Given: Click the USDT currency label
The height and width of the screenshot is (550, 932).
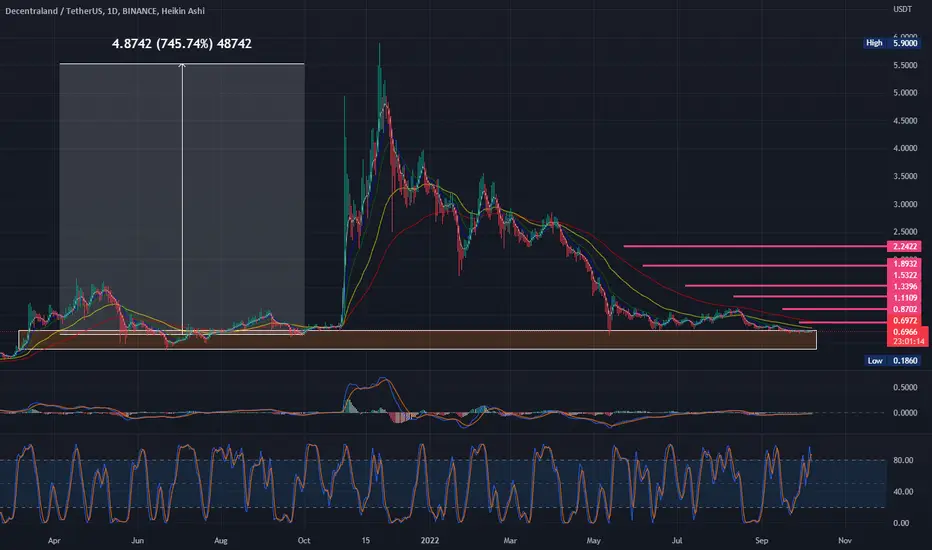Looking at the screenshot, I should click(902, 9).
